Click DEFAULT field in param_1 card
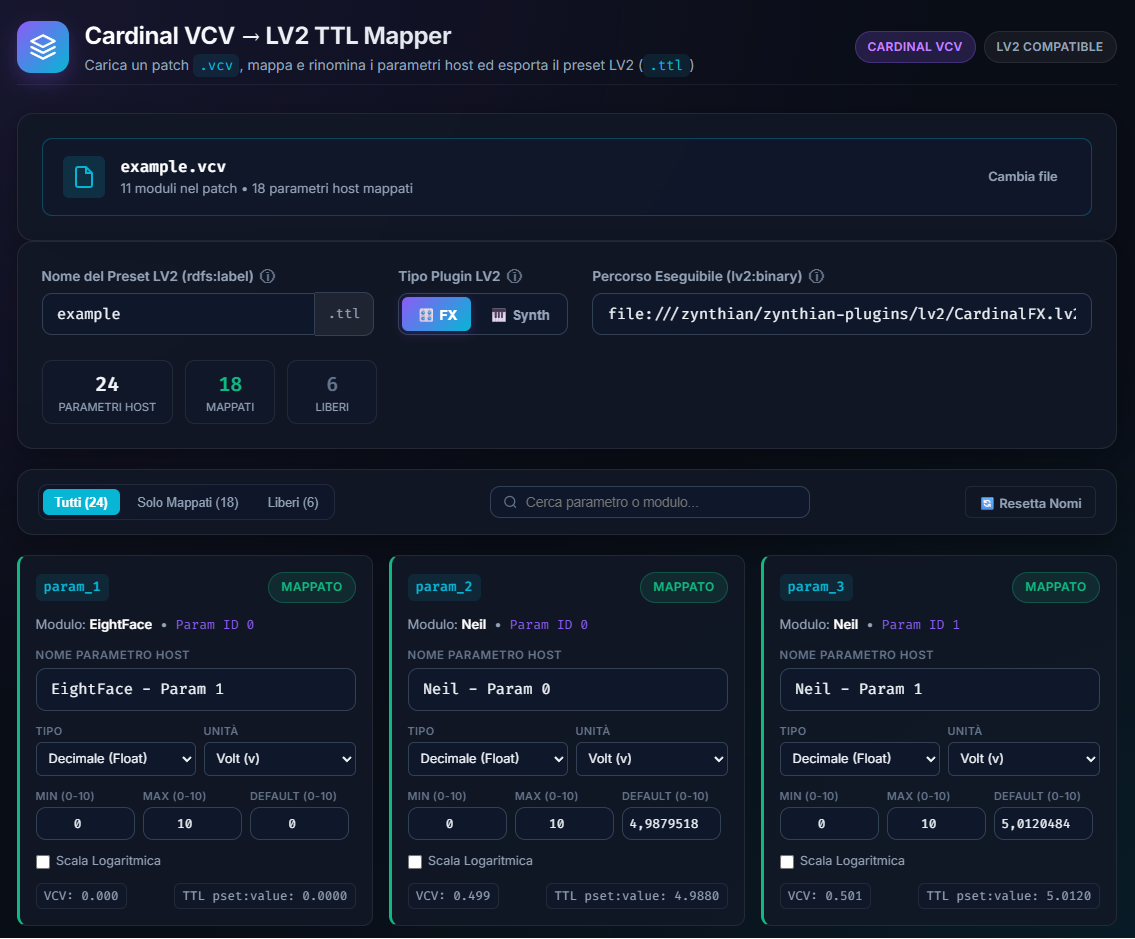Image resolution: width=1135 pixels, height=939 pixels. coord(300,824)
